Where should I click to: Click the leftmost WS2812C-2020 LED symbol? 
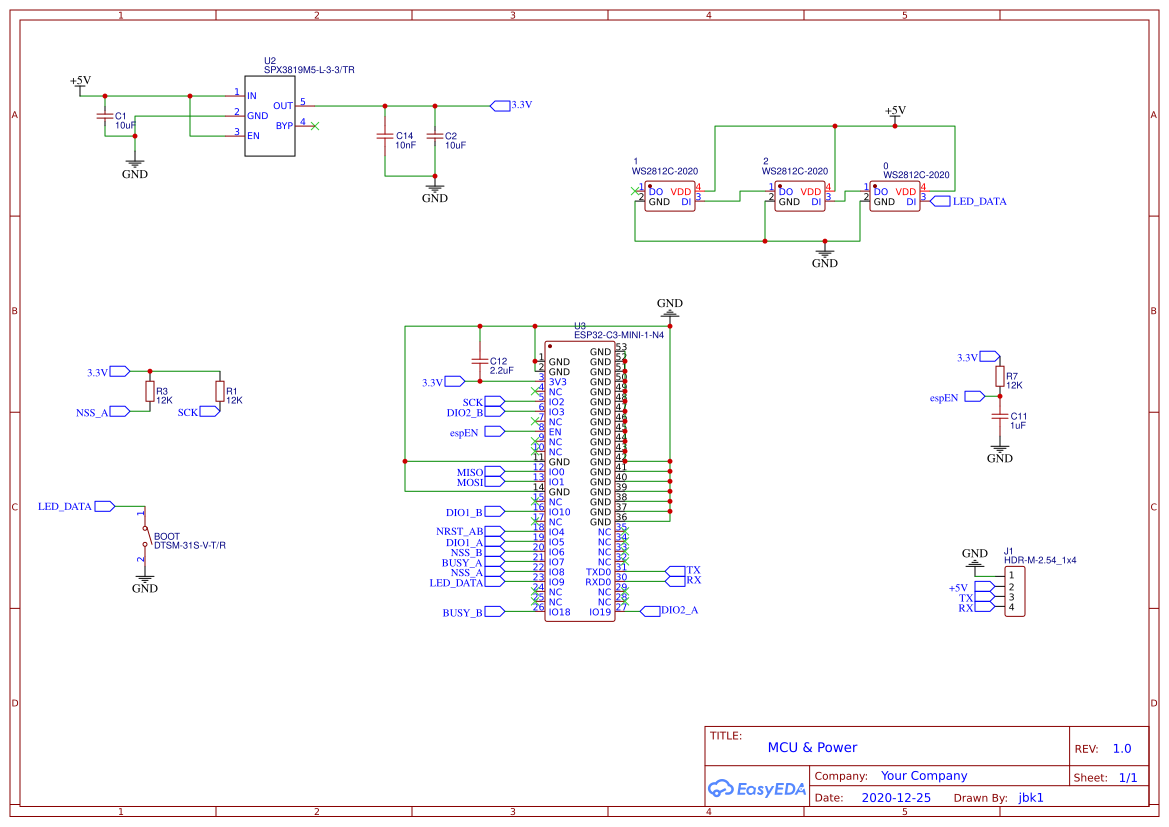pos(668,197)
